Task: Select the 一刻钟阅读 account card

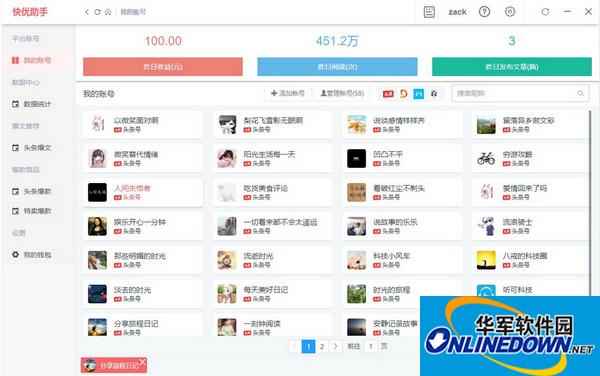Action: point(272,326)
